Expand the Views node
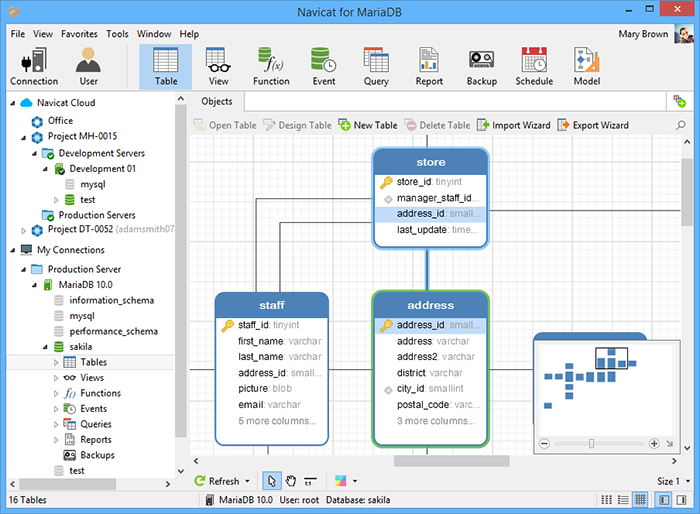 56,378
